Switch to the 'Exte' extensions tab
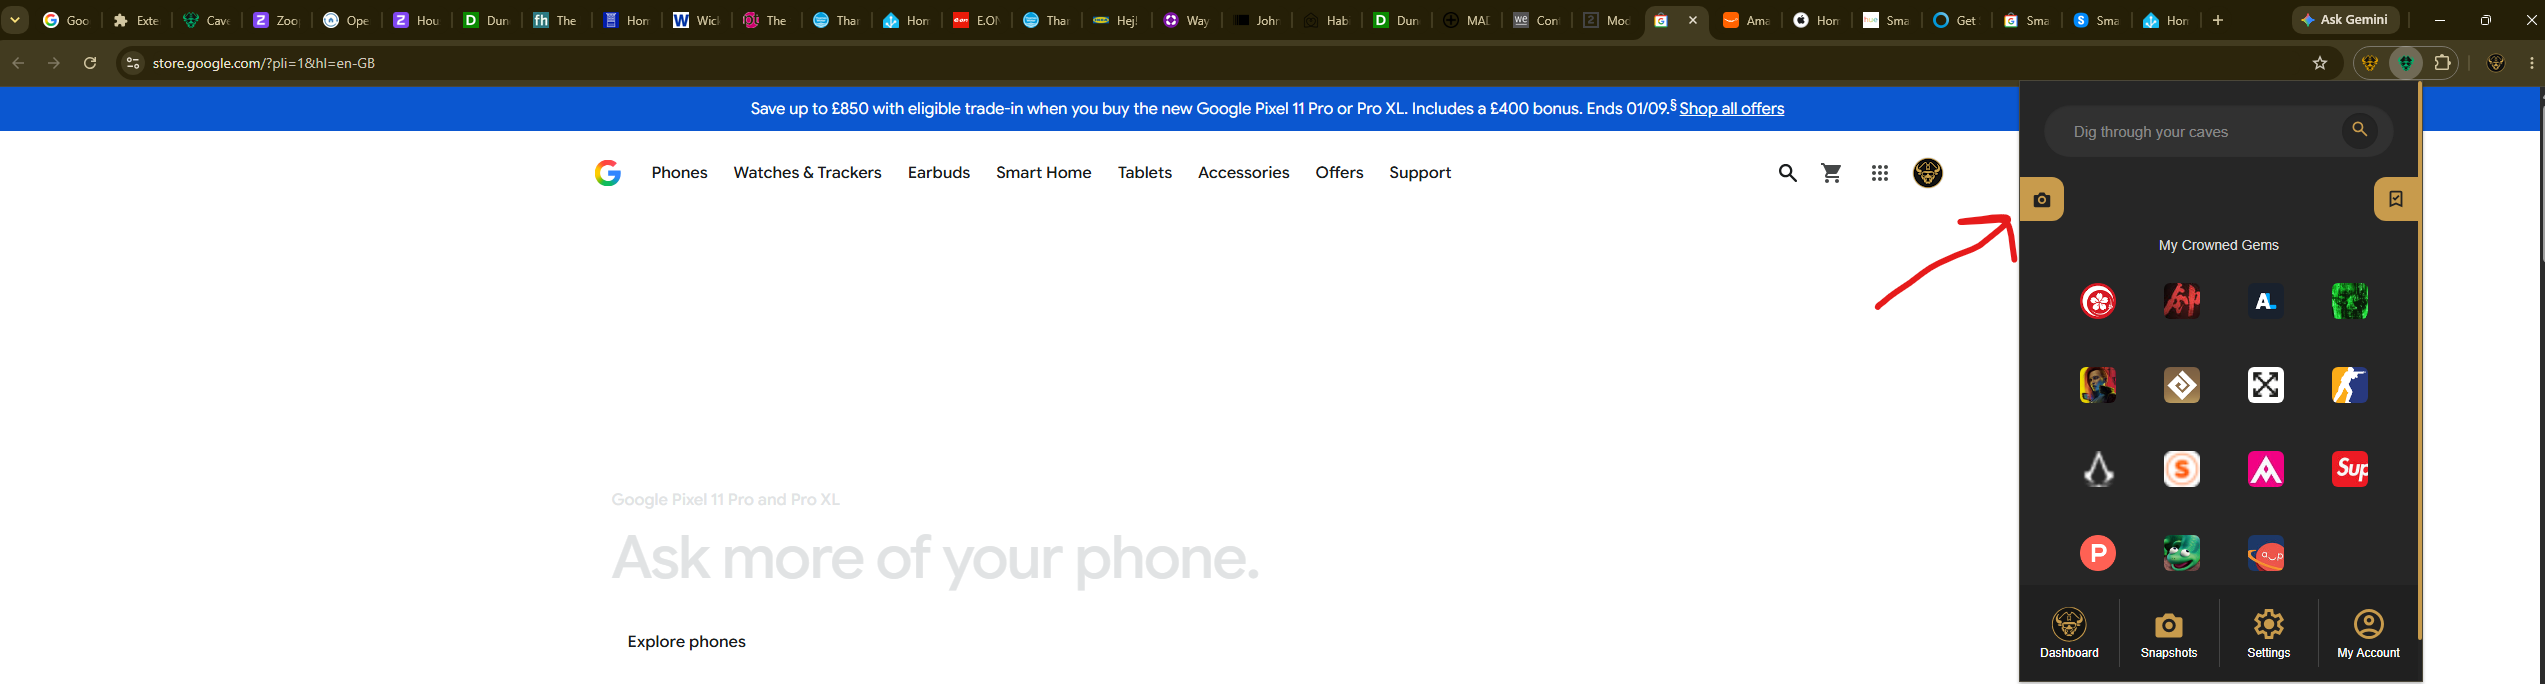Screen dimensions: 2545x684 136,20
